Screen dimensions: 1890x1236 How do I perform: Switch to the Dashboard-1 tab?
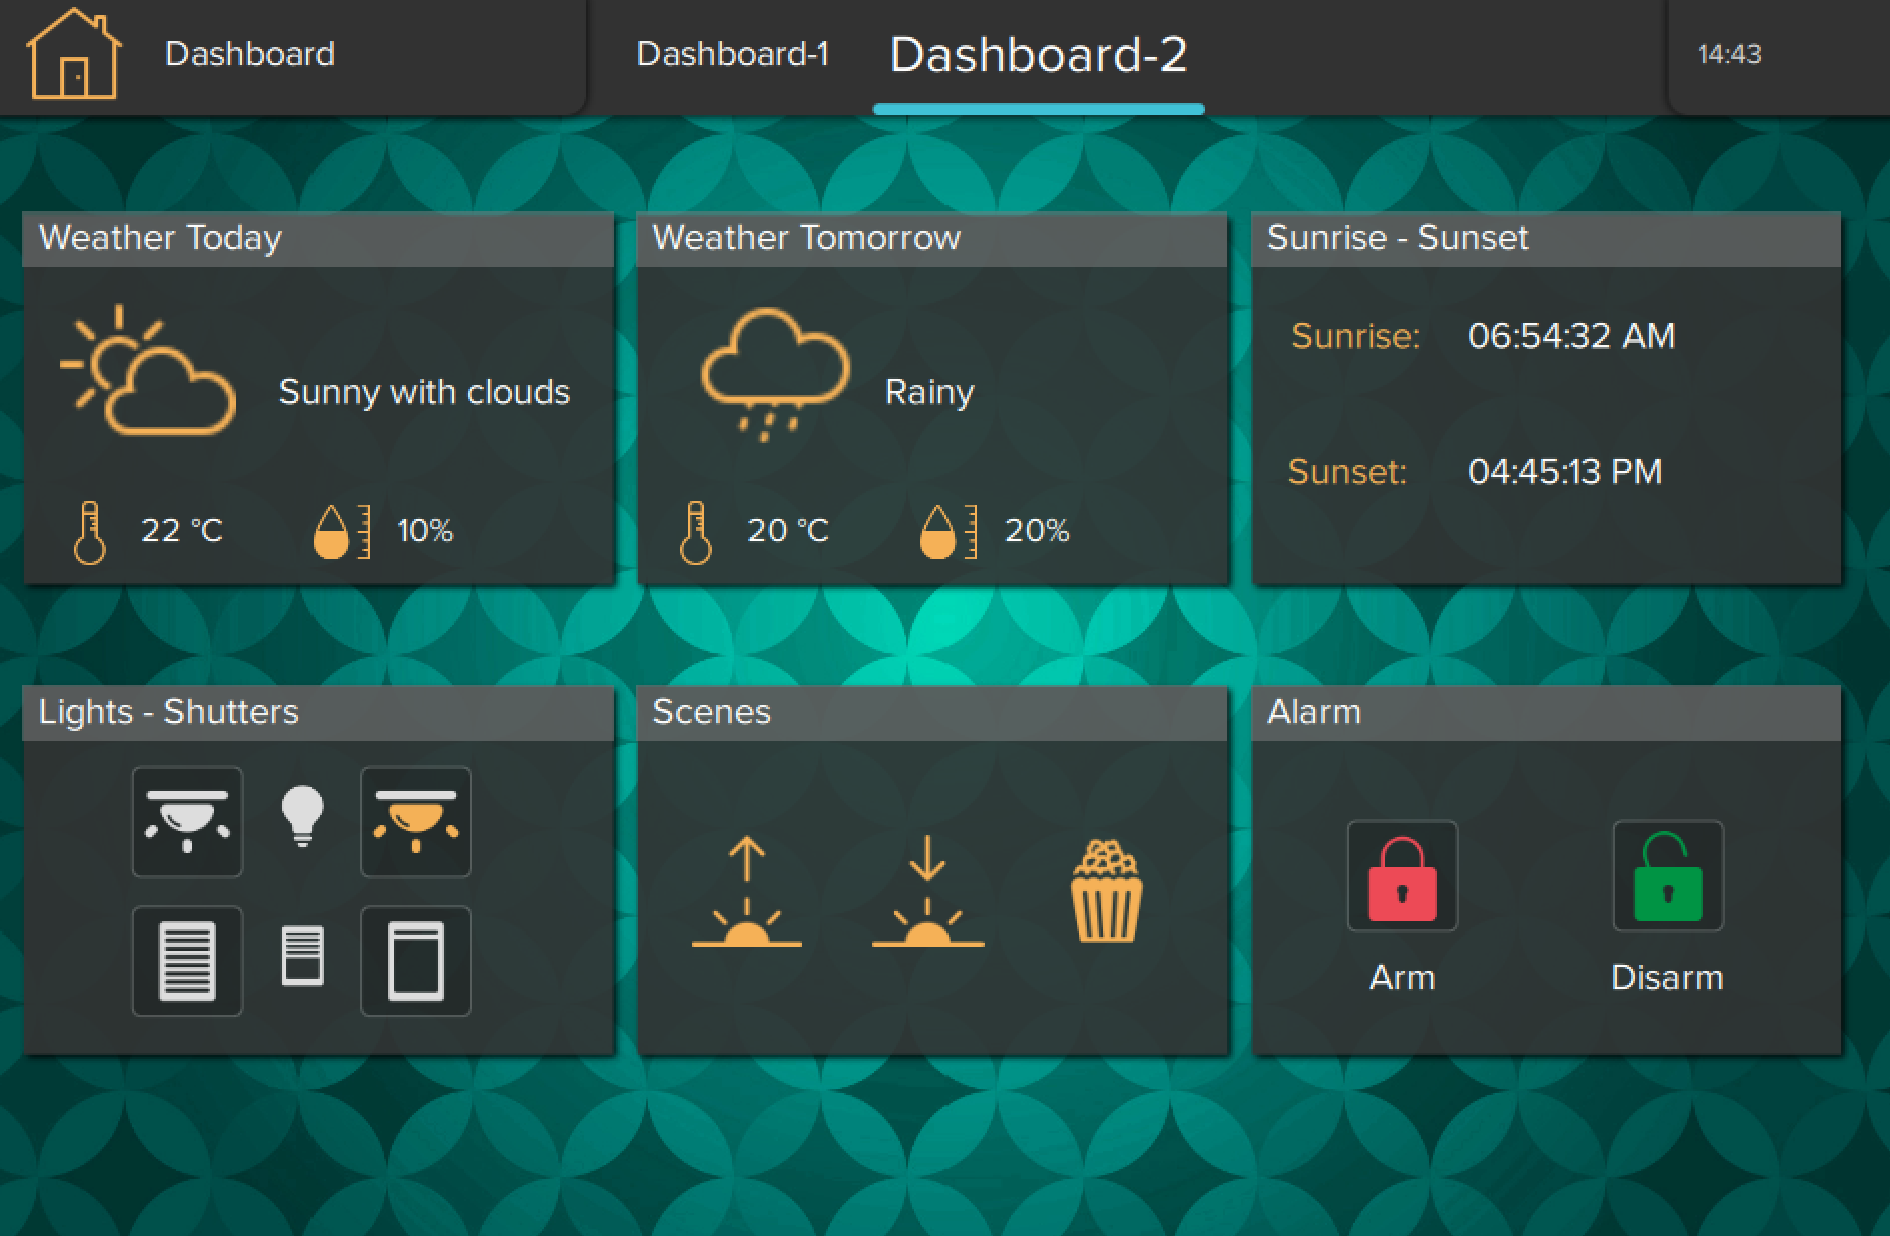732,54
